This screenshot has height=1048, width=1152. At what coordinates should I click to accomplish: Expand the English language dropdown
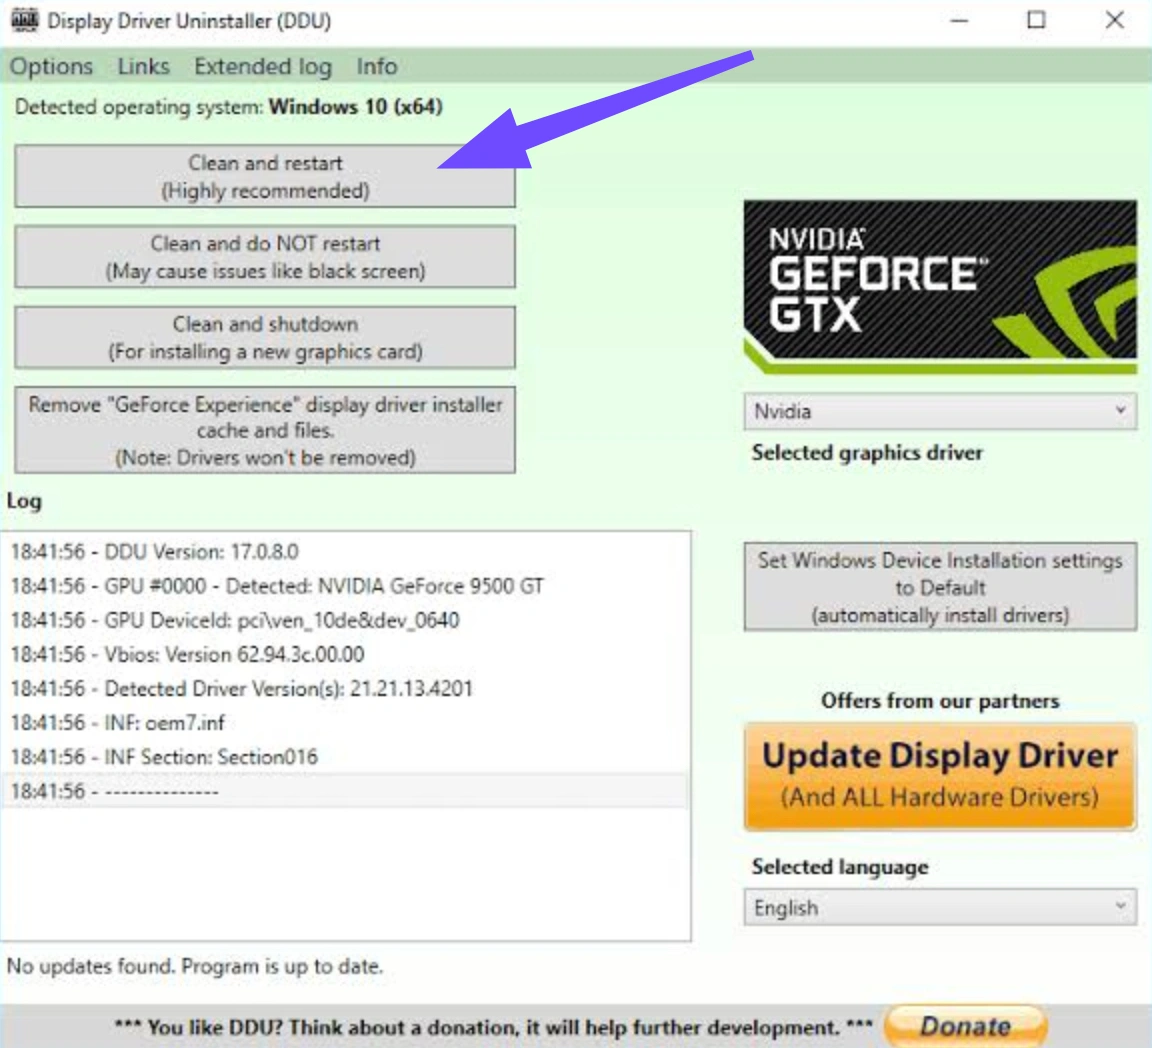pos(940,908)
